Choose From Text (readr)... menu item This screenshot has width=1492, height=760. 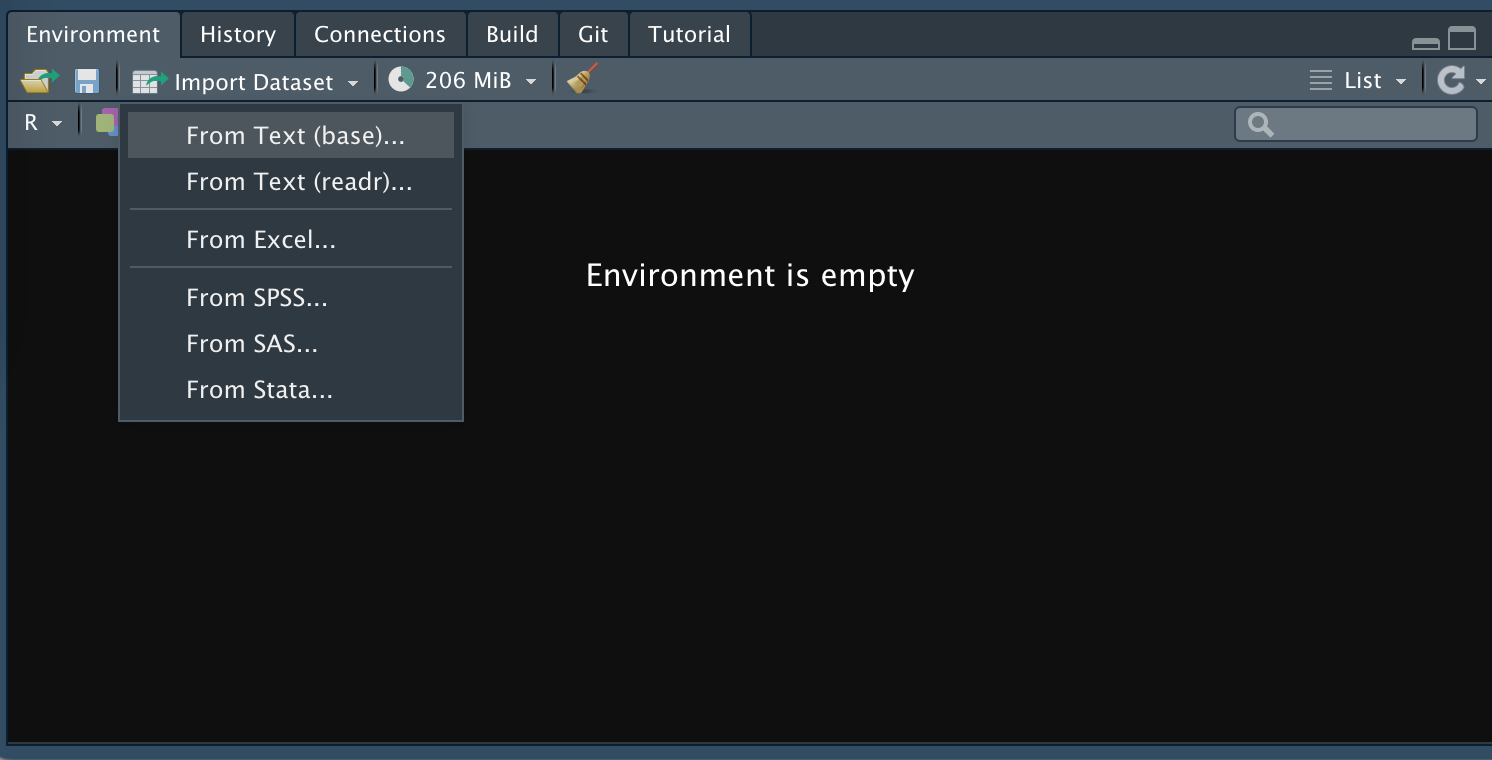(x=299, y=182)
